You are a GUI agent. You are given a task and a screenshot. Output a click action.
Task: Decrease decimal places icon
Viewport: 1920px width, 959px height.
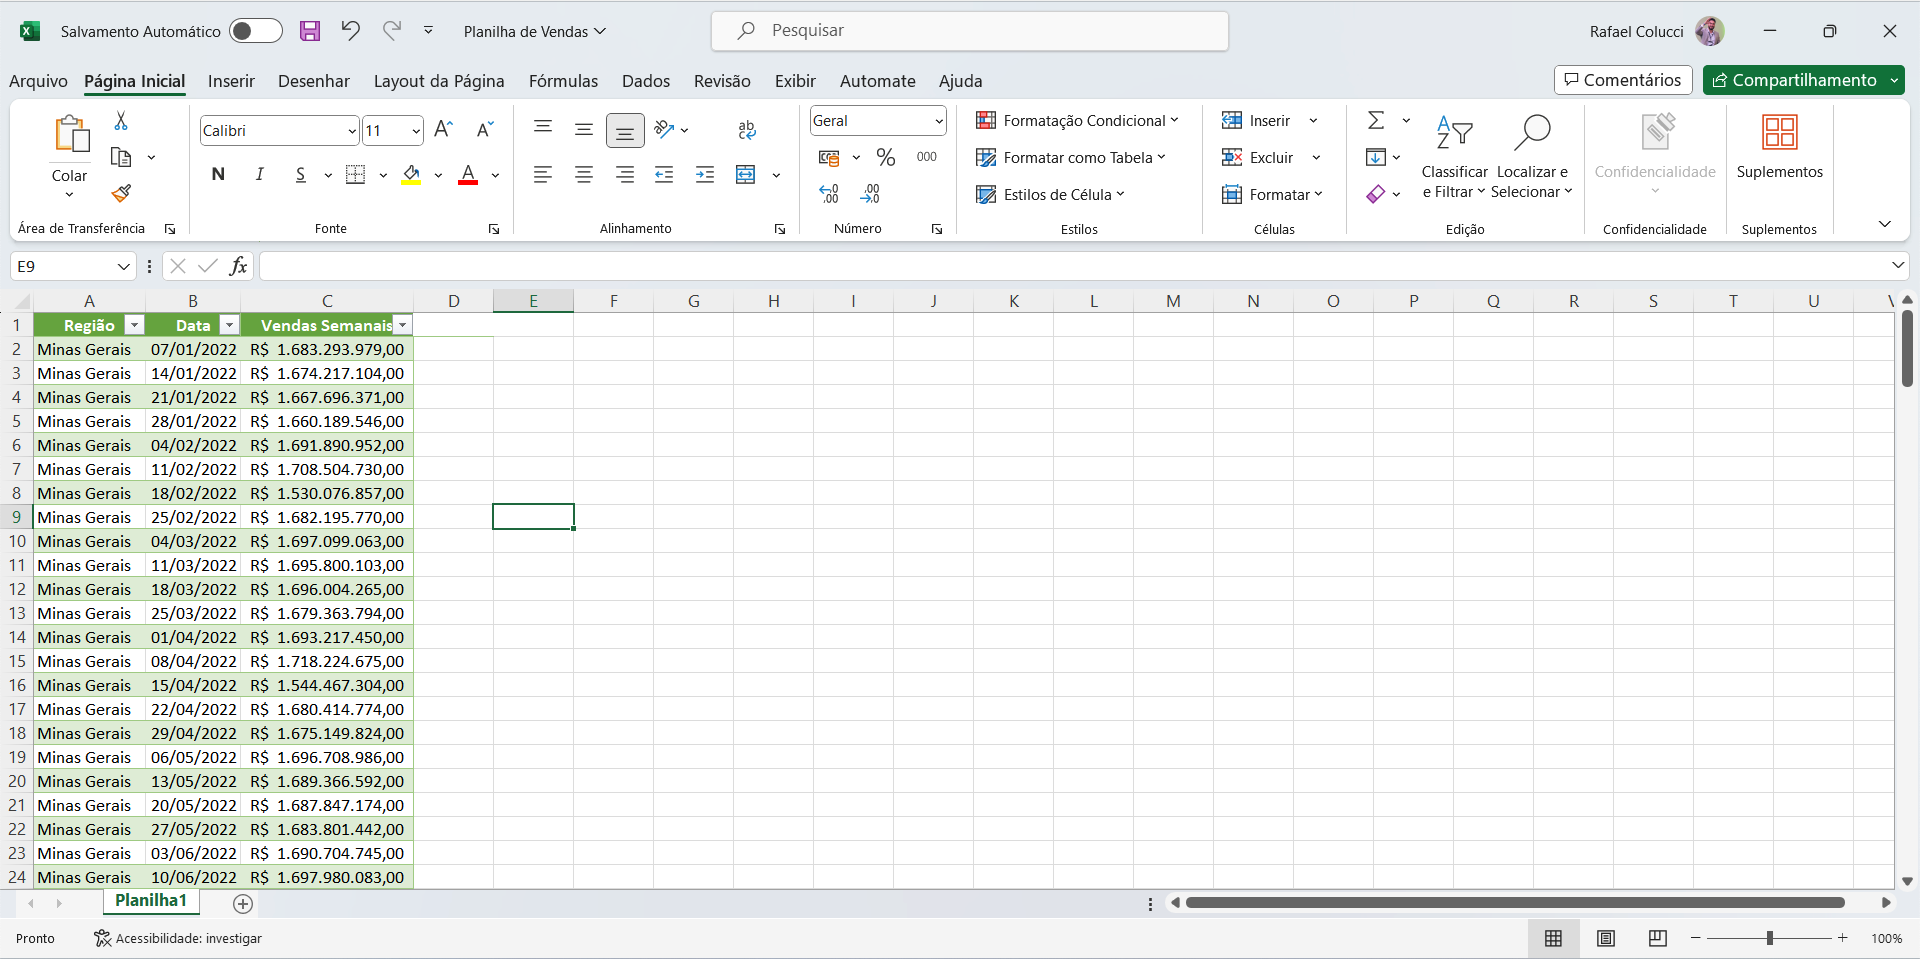tap(870, 194)
